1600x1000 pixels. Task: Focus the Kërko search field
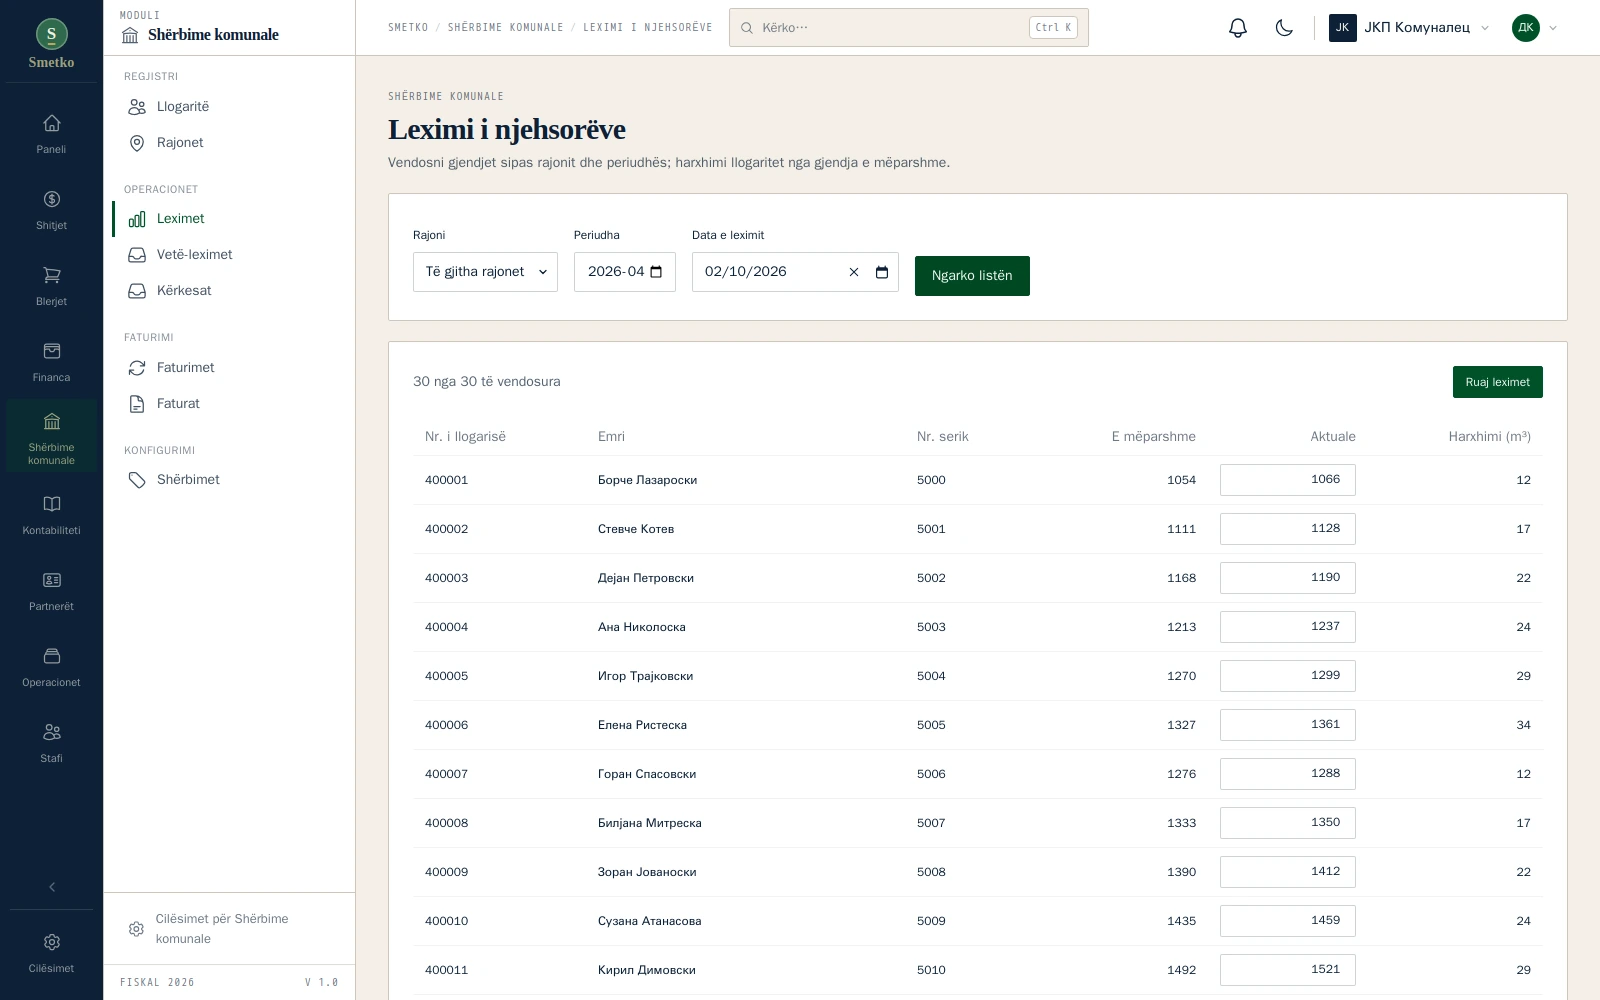[908, 28]
